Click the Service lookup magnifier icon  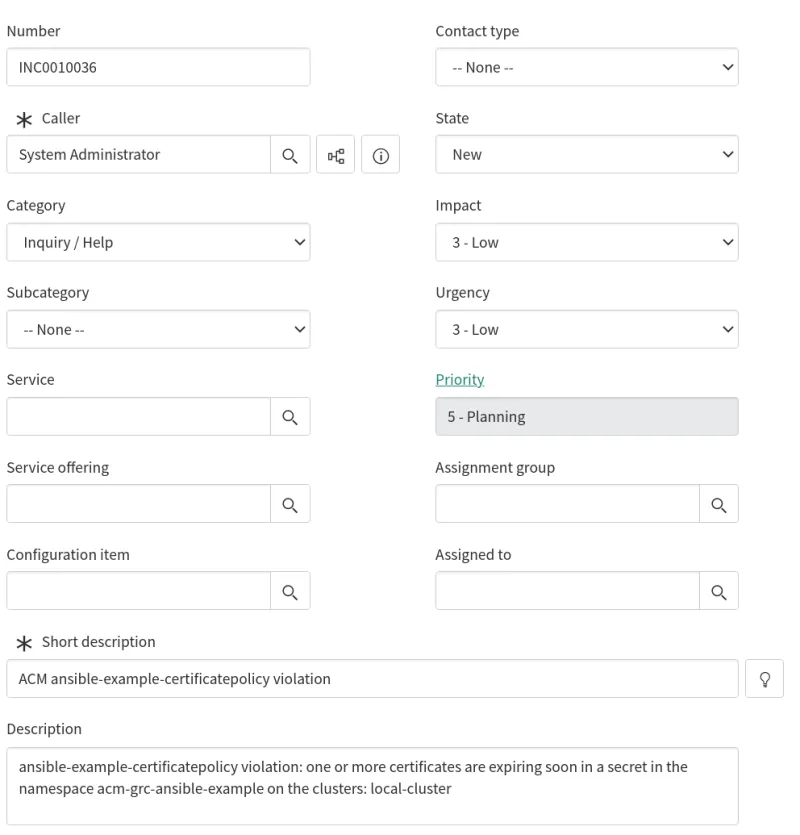tap(290, 417)
